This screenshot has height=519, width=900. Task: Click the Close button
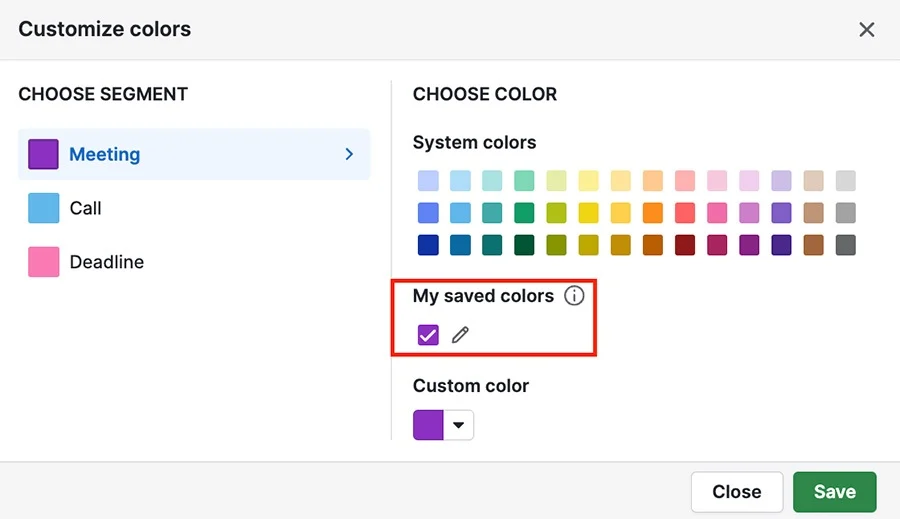point(737,492)
